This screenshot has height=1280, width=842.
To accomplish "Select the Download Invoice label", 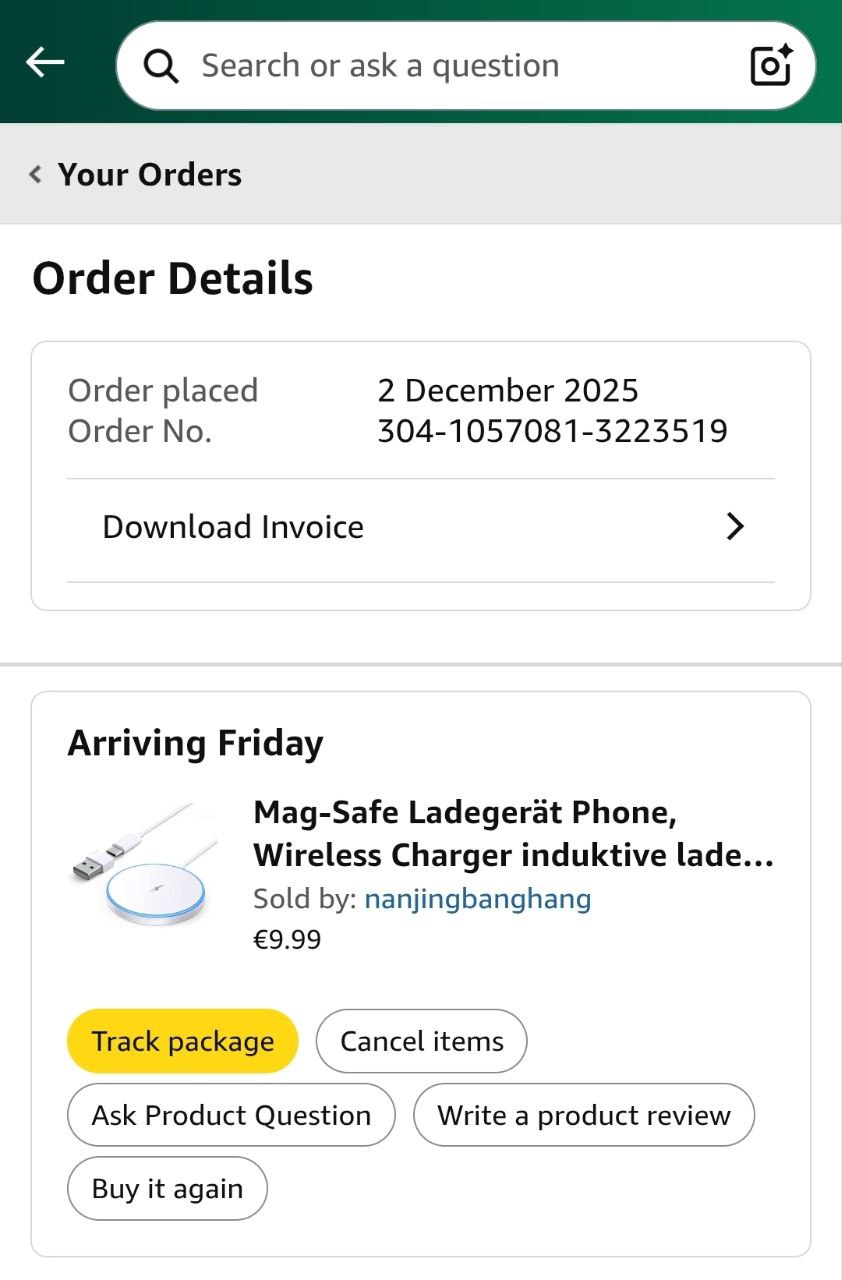I will [x=233, y=527].
